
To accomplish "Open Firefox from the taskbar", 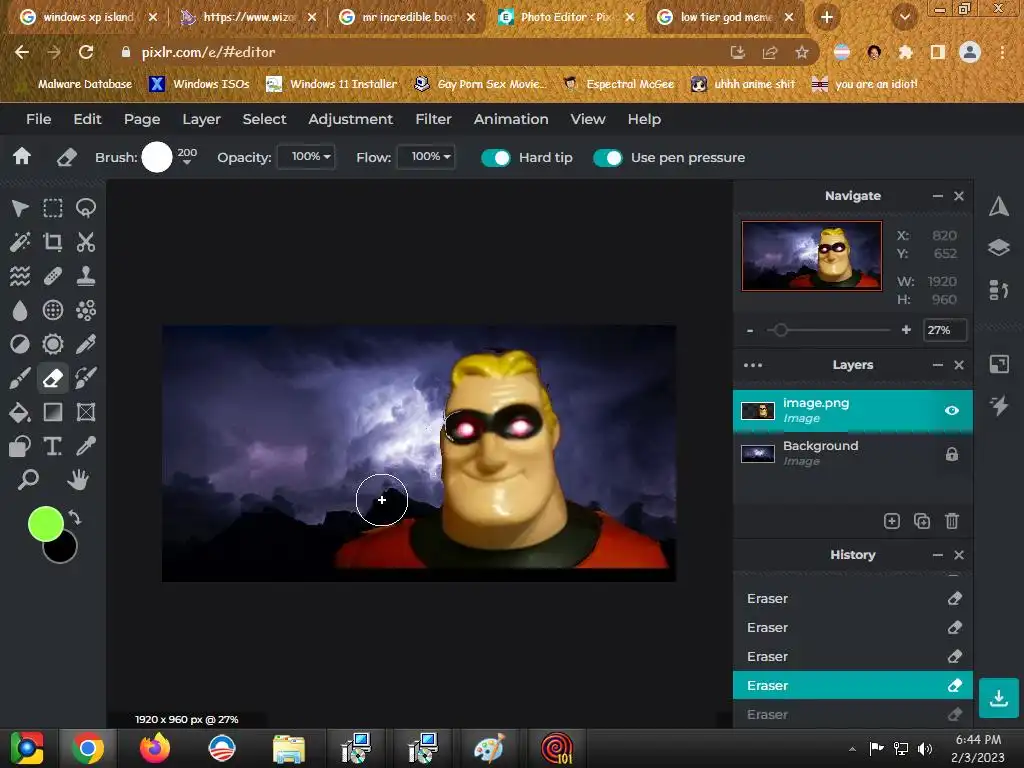I will (155, 748).
